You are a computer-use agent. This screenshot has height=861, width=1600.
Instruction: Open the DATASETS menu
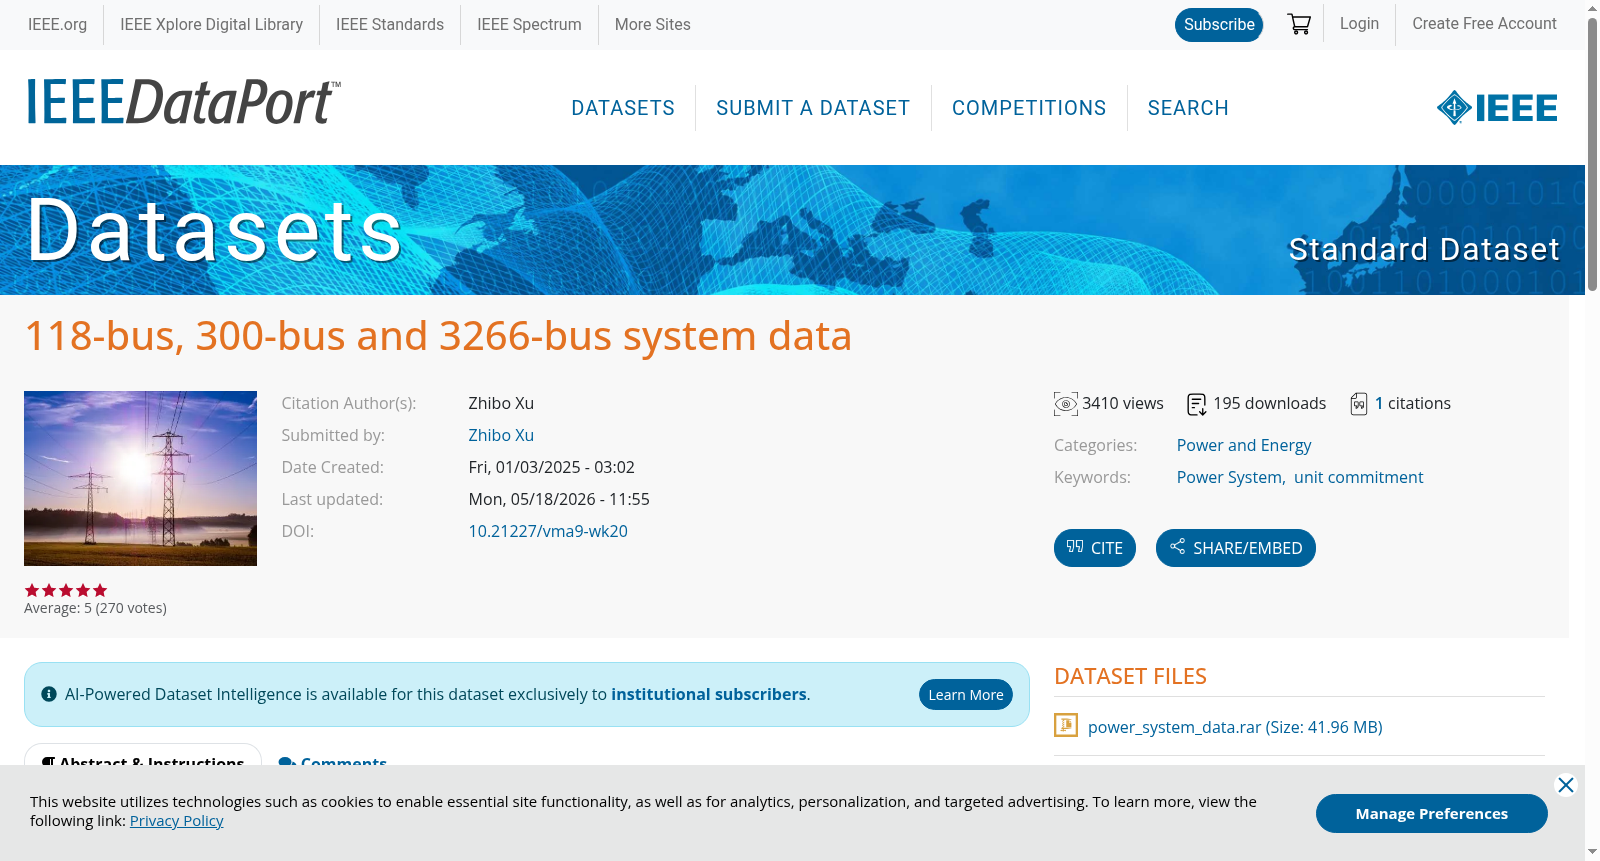tap(623, 108)
